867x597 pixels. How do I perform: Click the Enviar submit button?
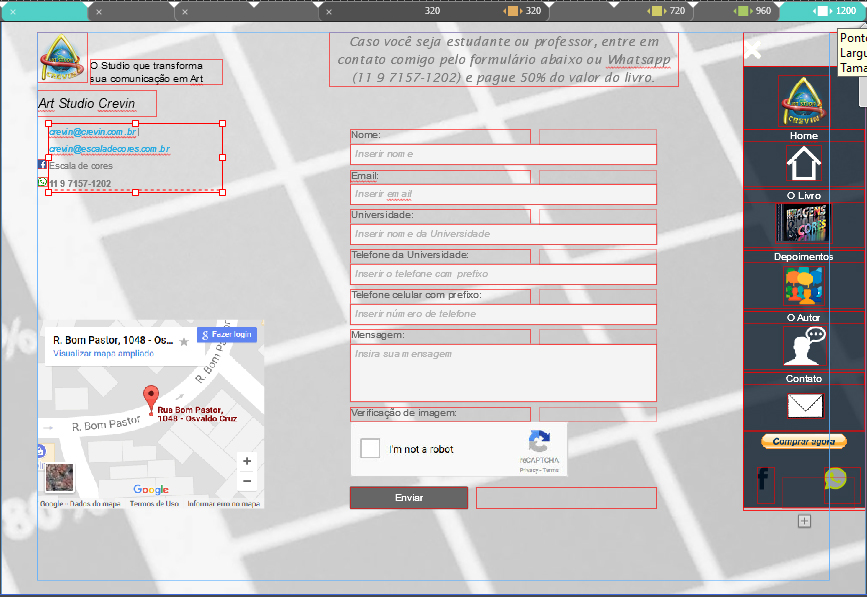coord(409,498)
